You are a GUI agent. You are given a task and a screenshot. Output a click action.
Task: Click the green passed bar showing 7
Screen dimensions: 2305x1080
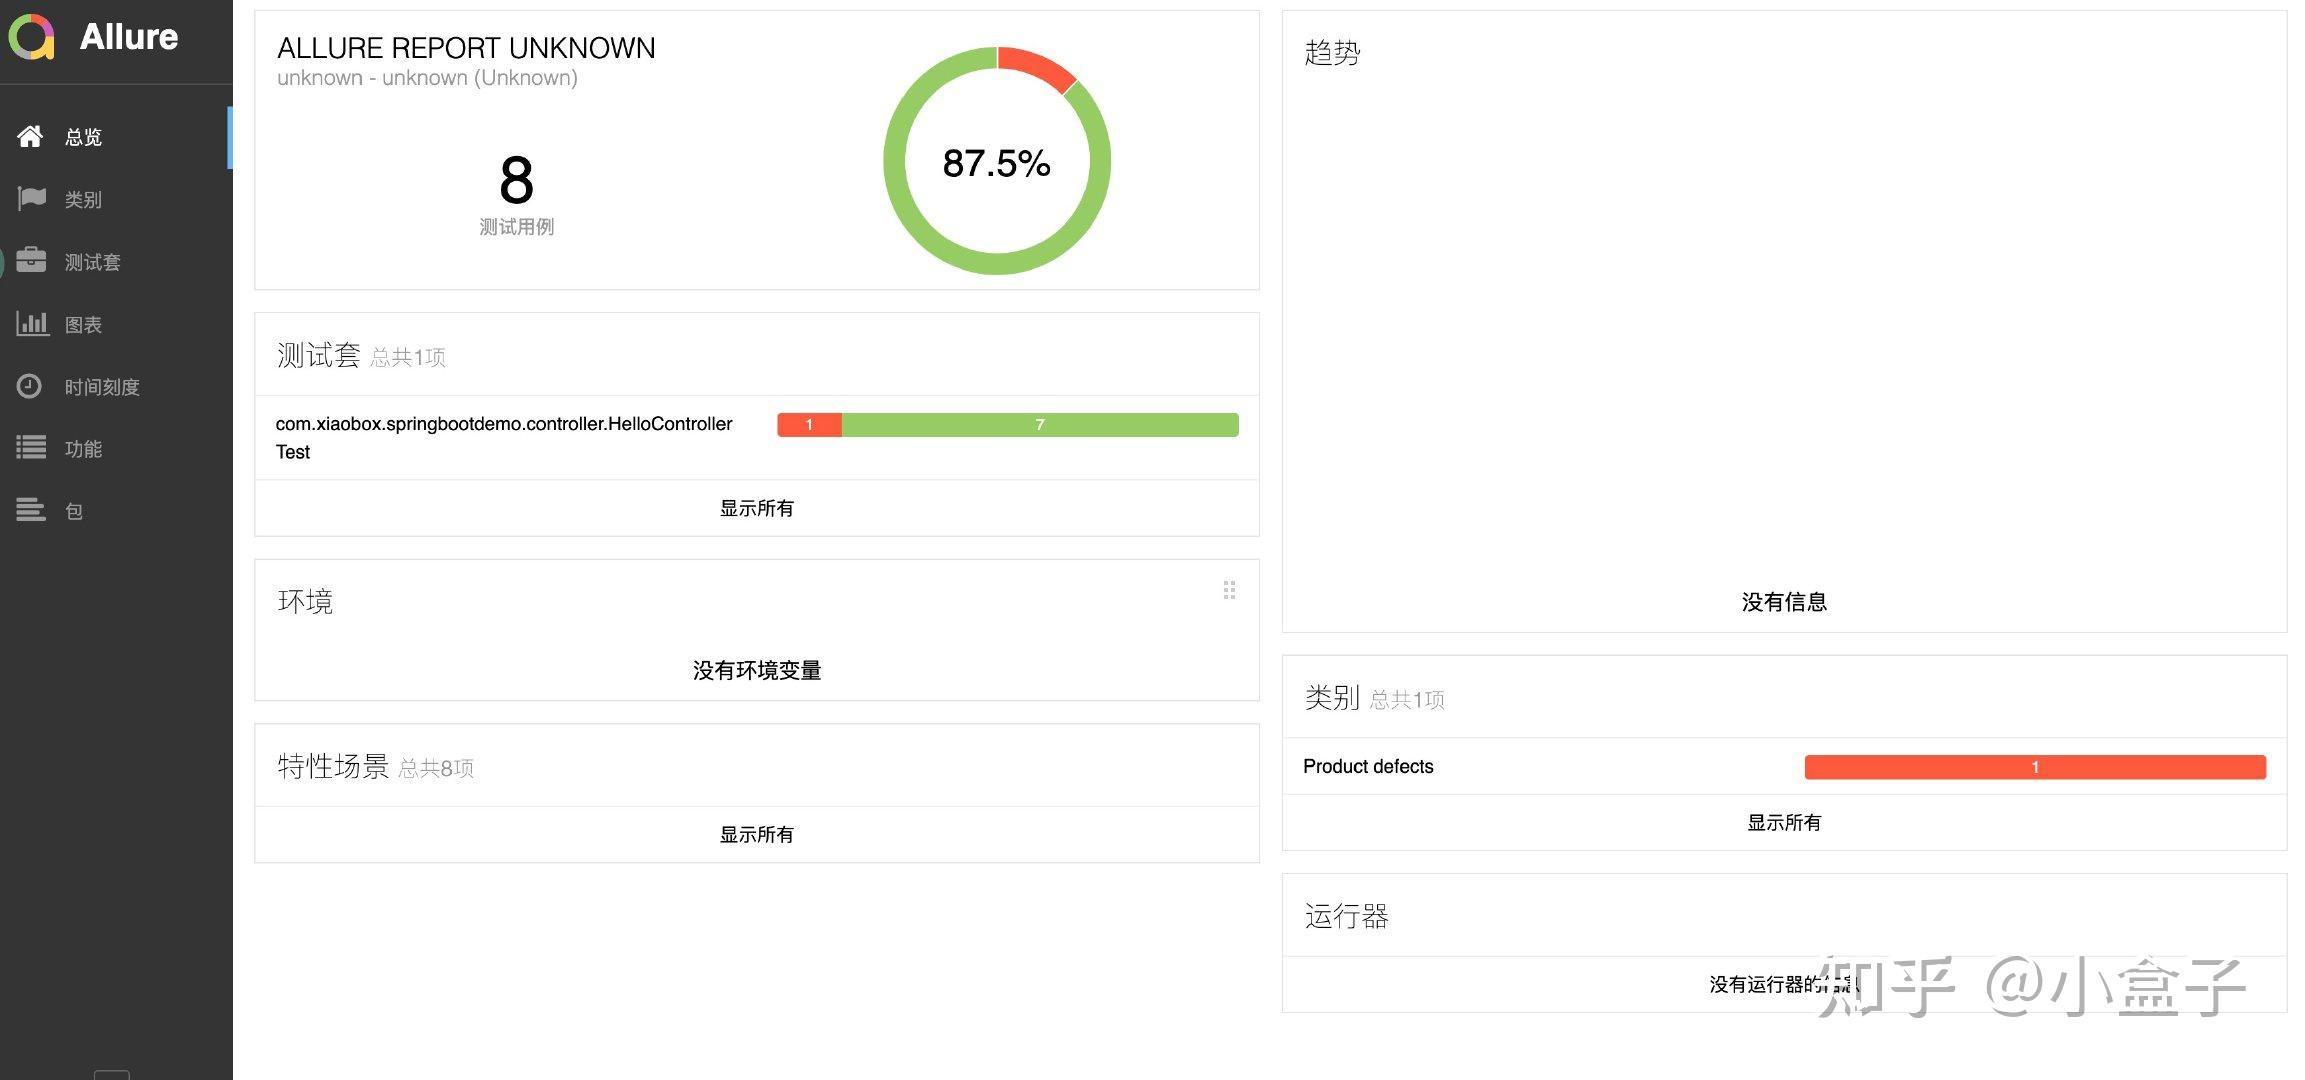(1039, 425)
